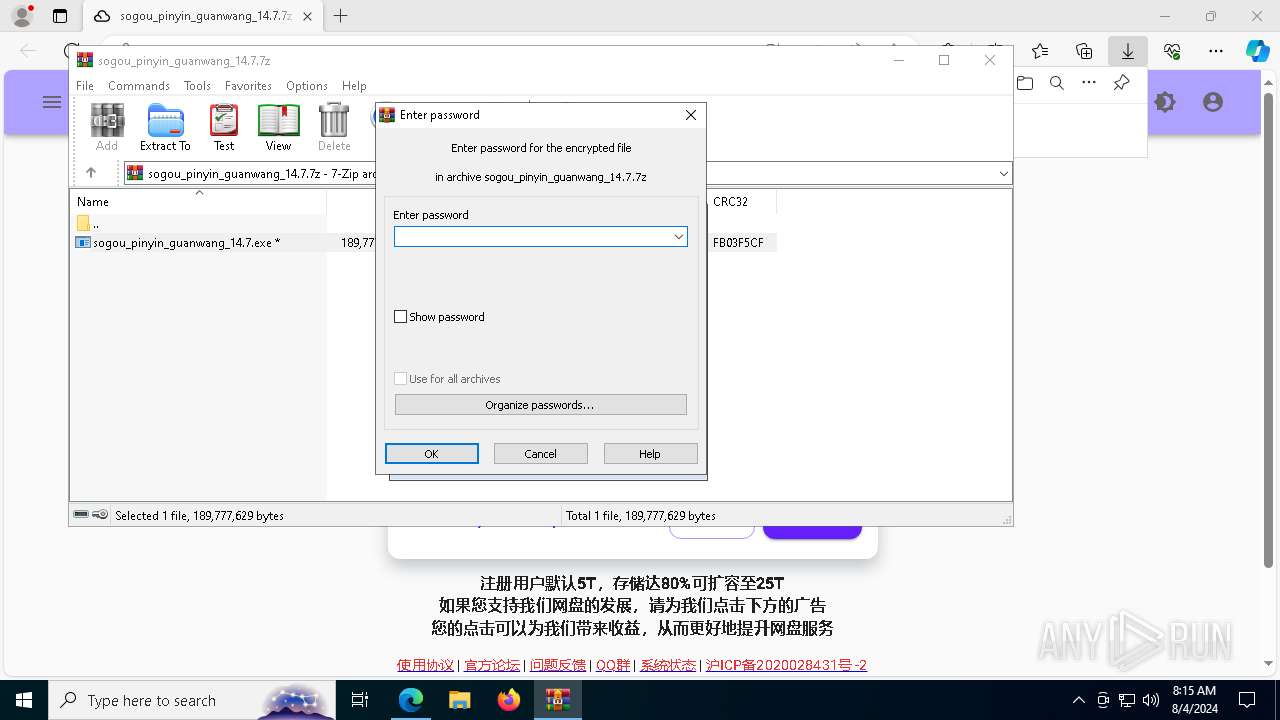This screenshot has width=1280, height=720.
Task: Click CRC32 value FB03F5CF
Action: point(738,243)
